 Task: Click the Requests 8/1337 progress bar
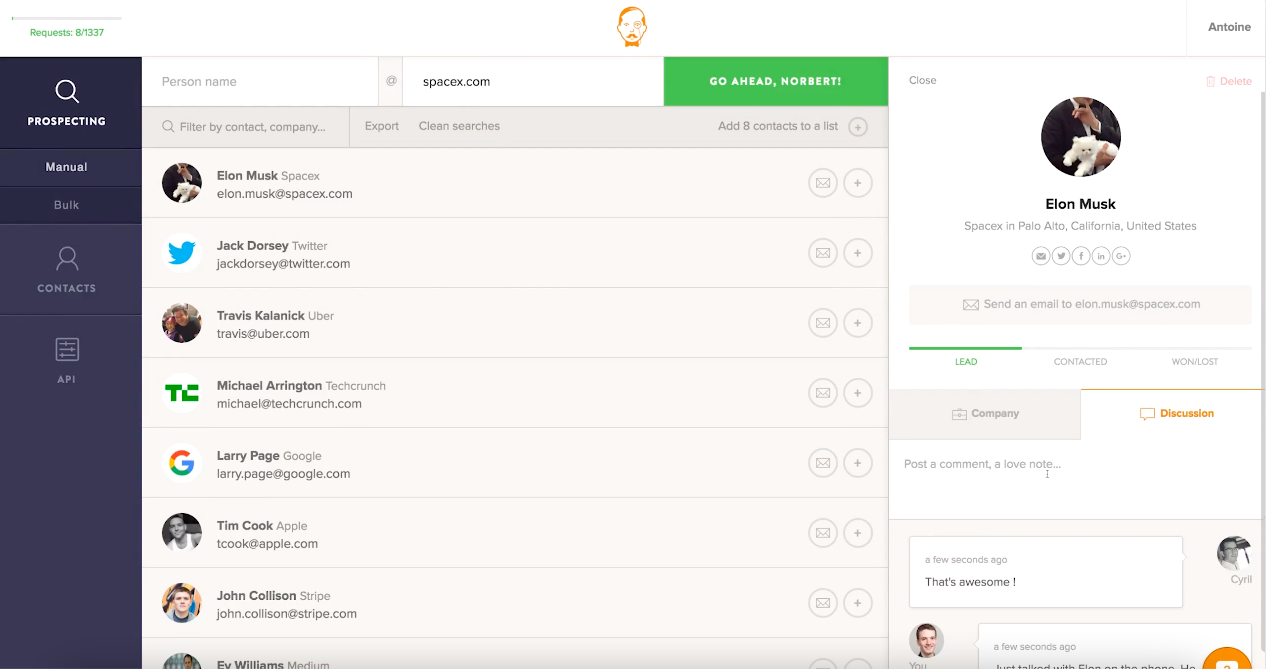[x=67, y=18]
